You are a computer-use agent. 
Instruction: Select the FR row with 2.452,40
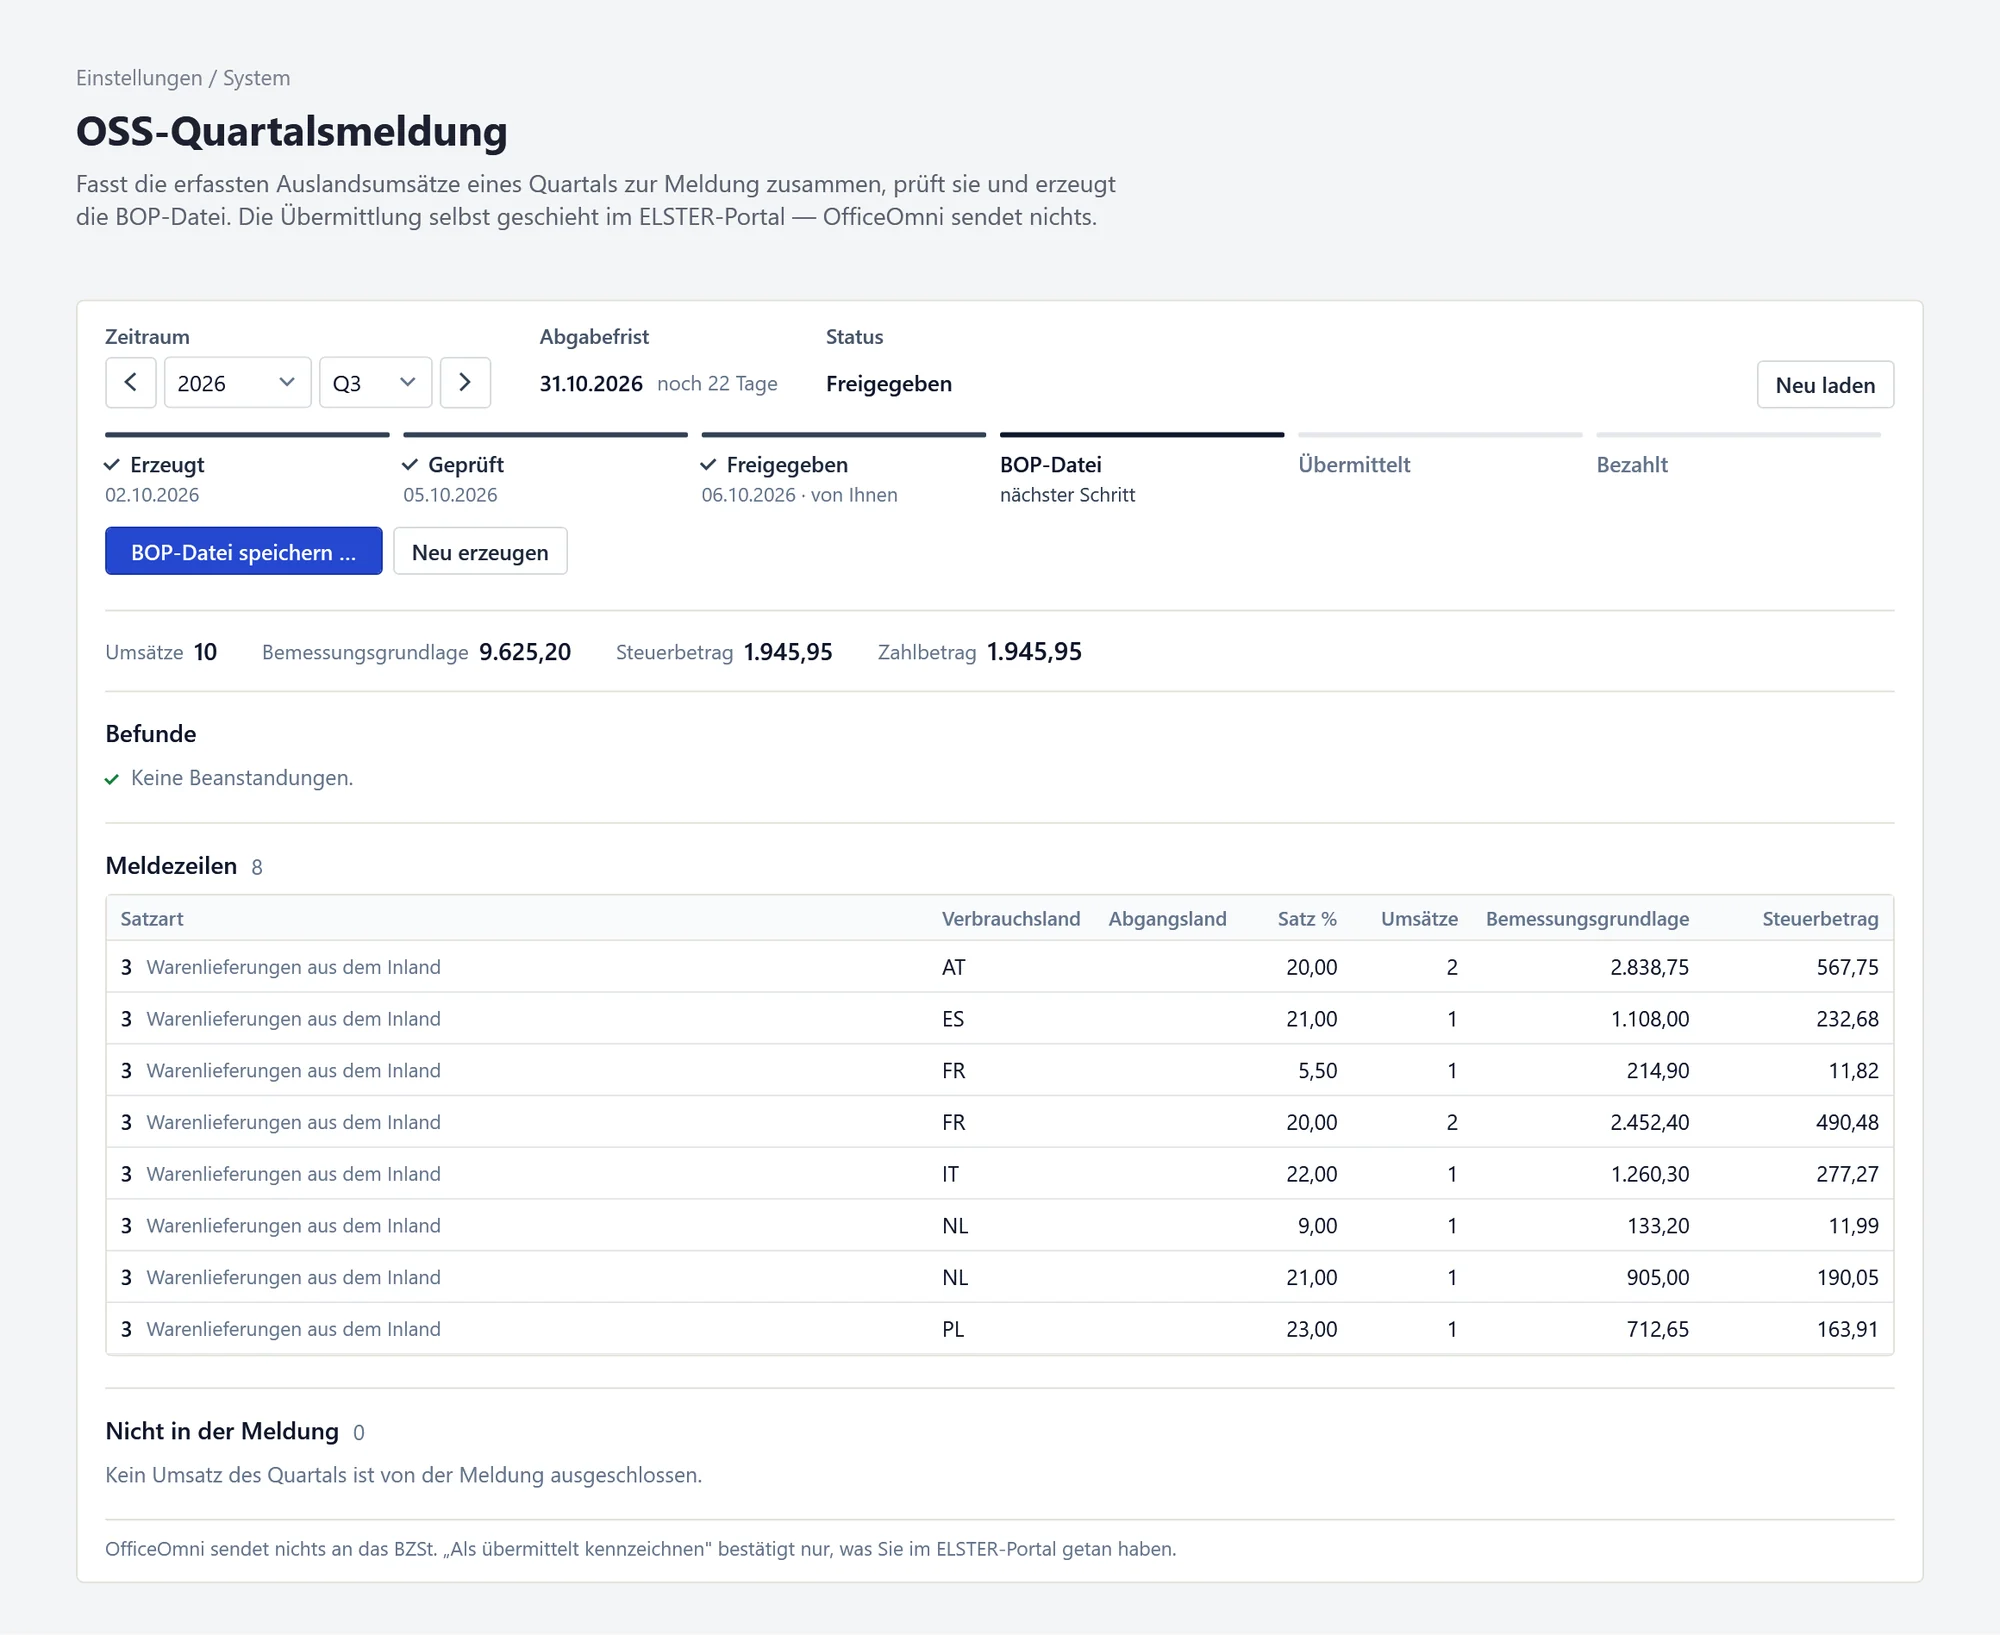point(1000,1122)
